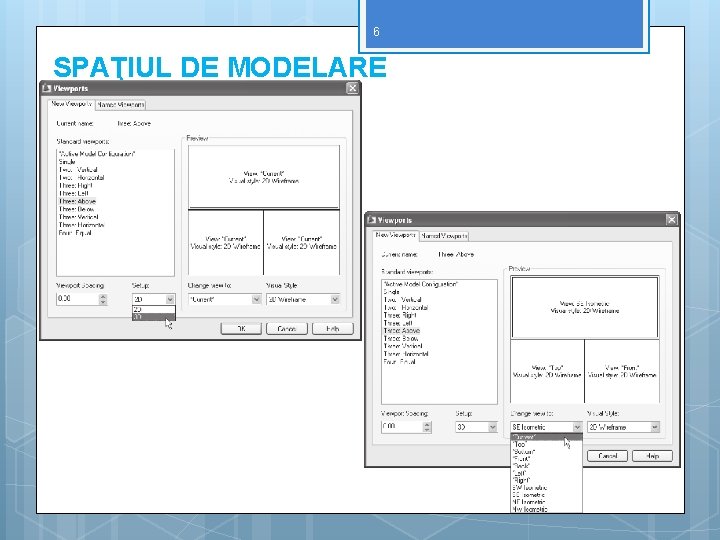Select Three: Below in lower-right dialog list
Image resolution: width=720 pixels, height=540 pixels.
[401, 338]
